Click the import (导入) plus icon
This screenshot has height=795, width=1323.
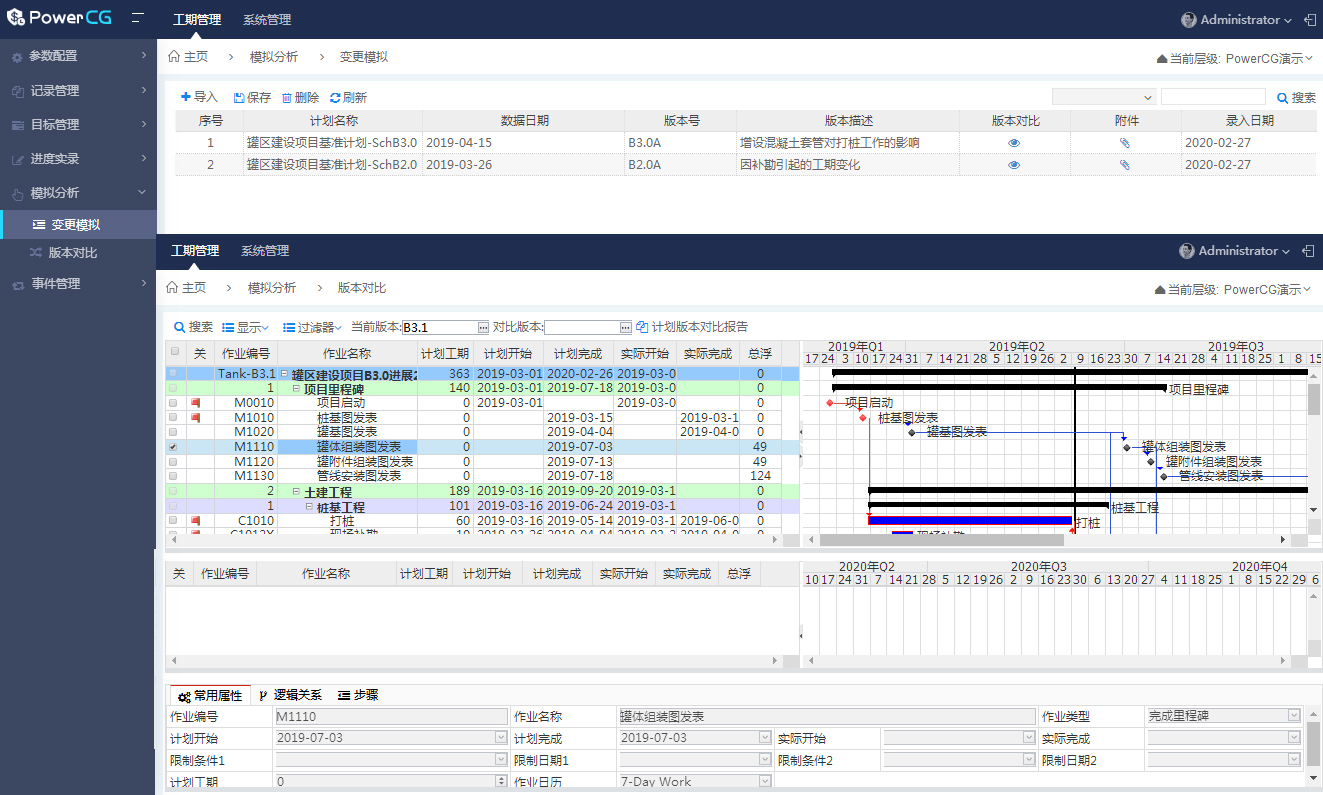(185, 97)
